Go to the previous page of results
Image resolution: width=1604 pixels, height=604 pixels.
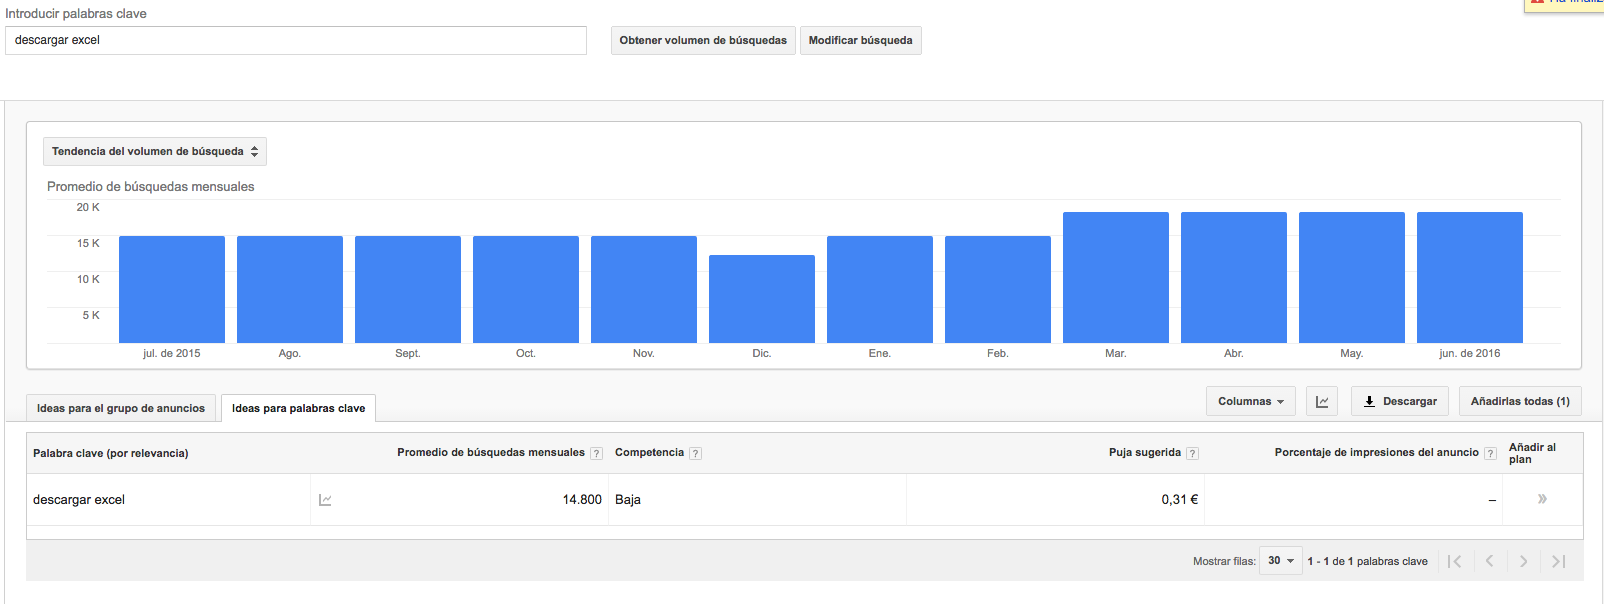tap(1489, 561)
